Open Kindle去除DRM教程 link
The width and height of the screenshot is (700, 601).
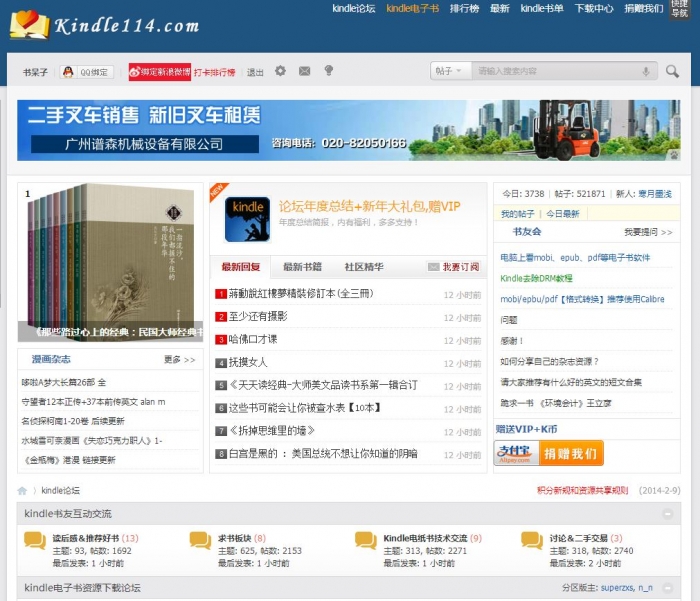click(536, 278)
